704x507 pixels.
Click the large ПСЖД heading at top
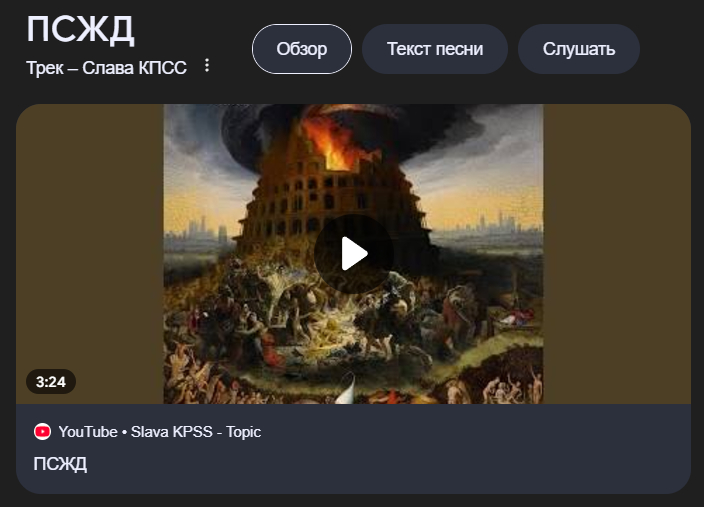pyautogui.click(x=80, y=30)
